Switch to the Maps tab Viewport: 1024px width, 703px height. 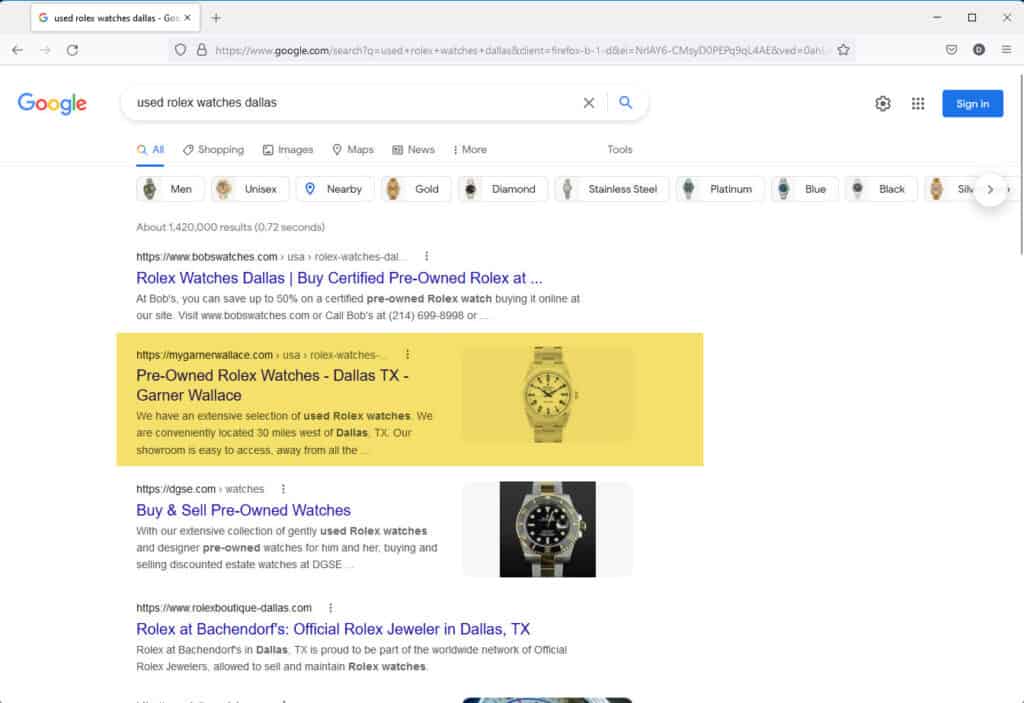353,150
